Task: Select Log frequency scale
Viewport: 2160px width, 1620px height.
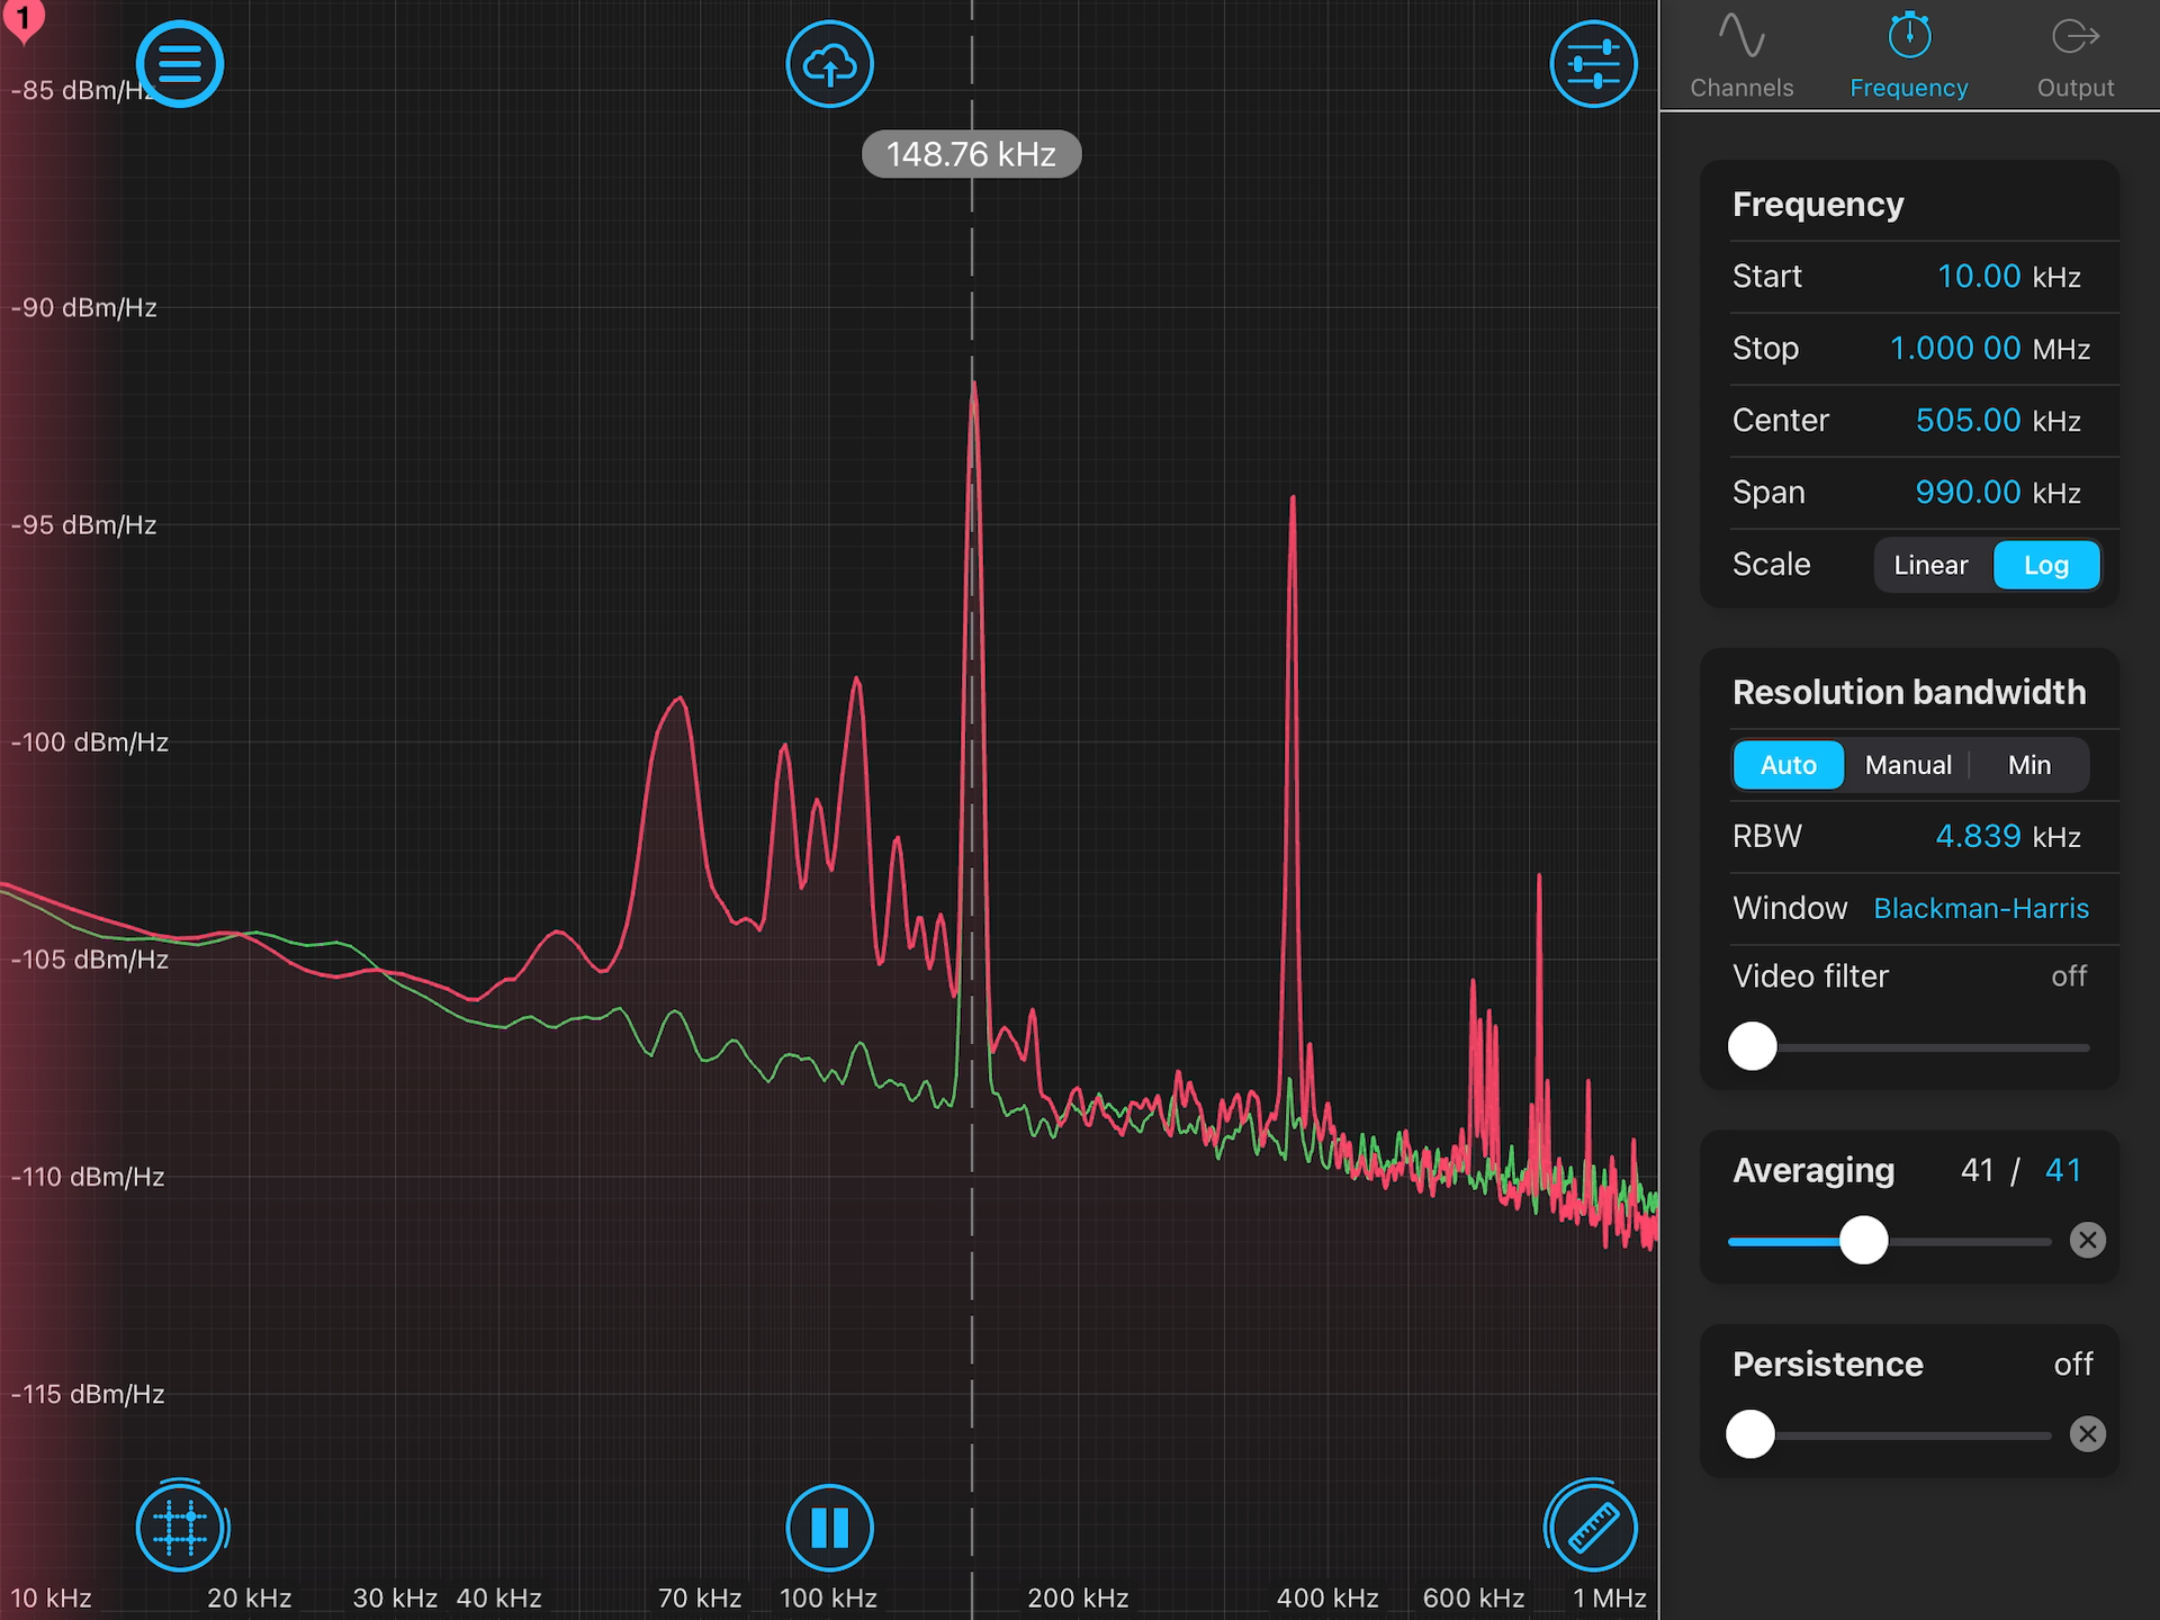Action: [2045, 565]
